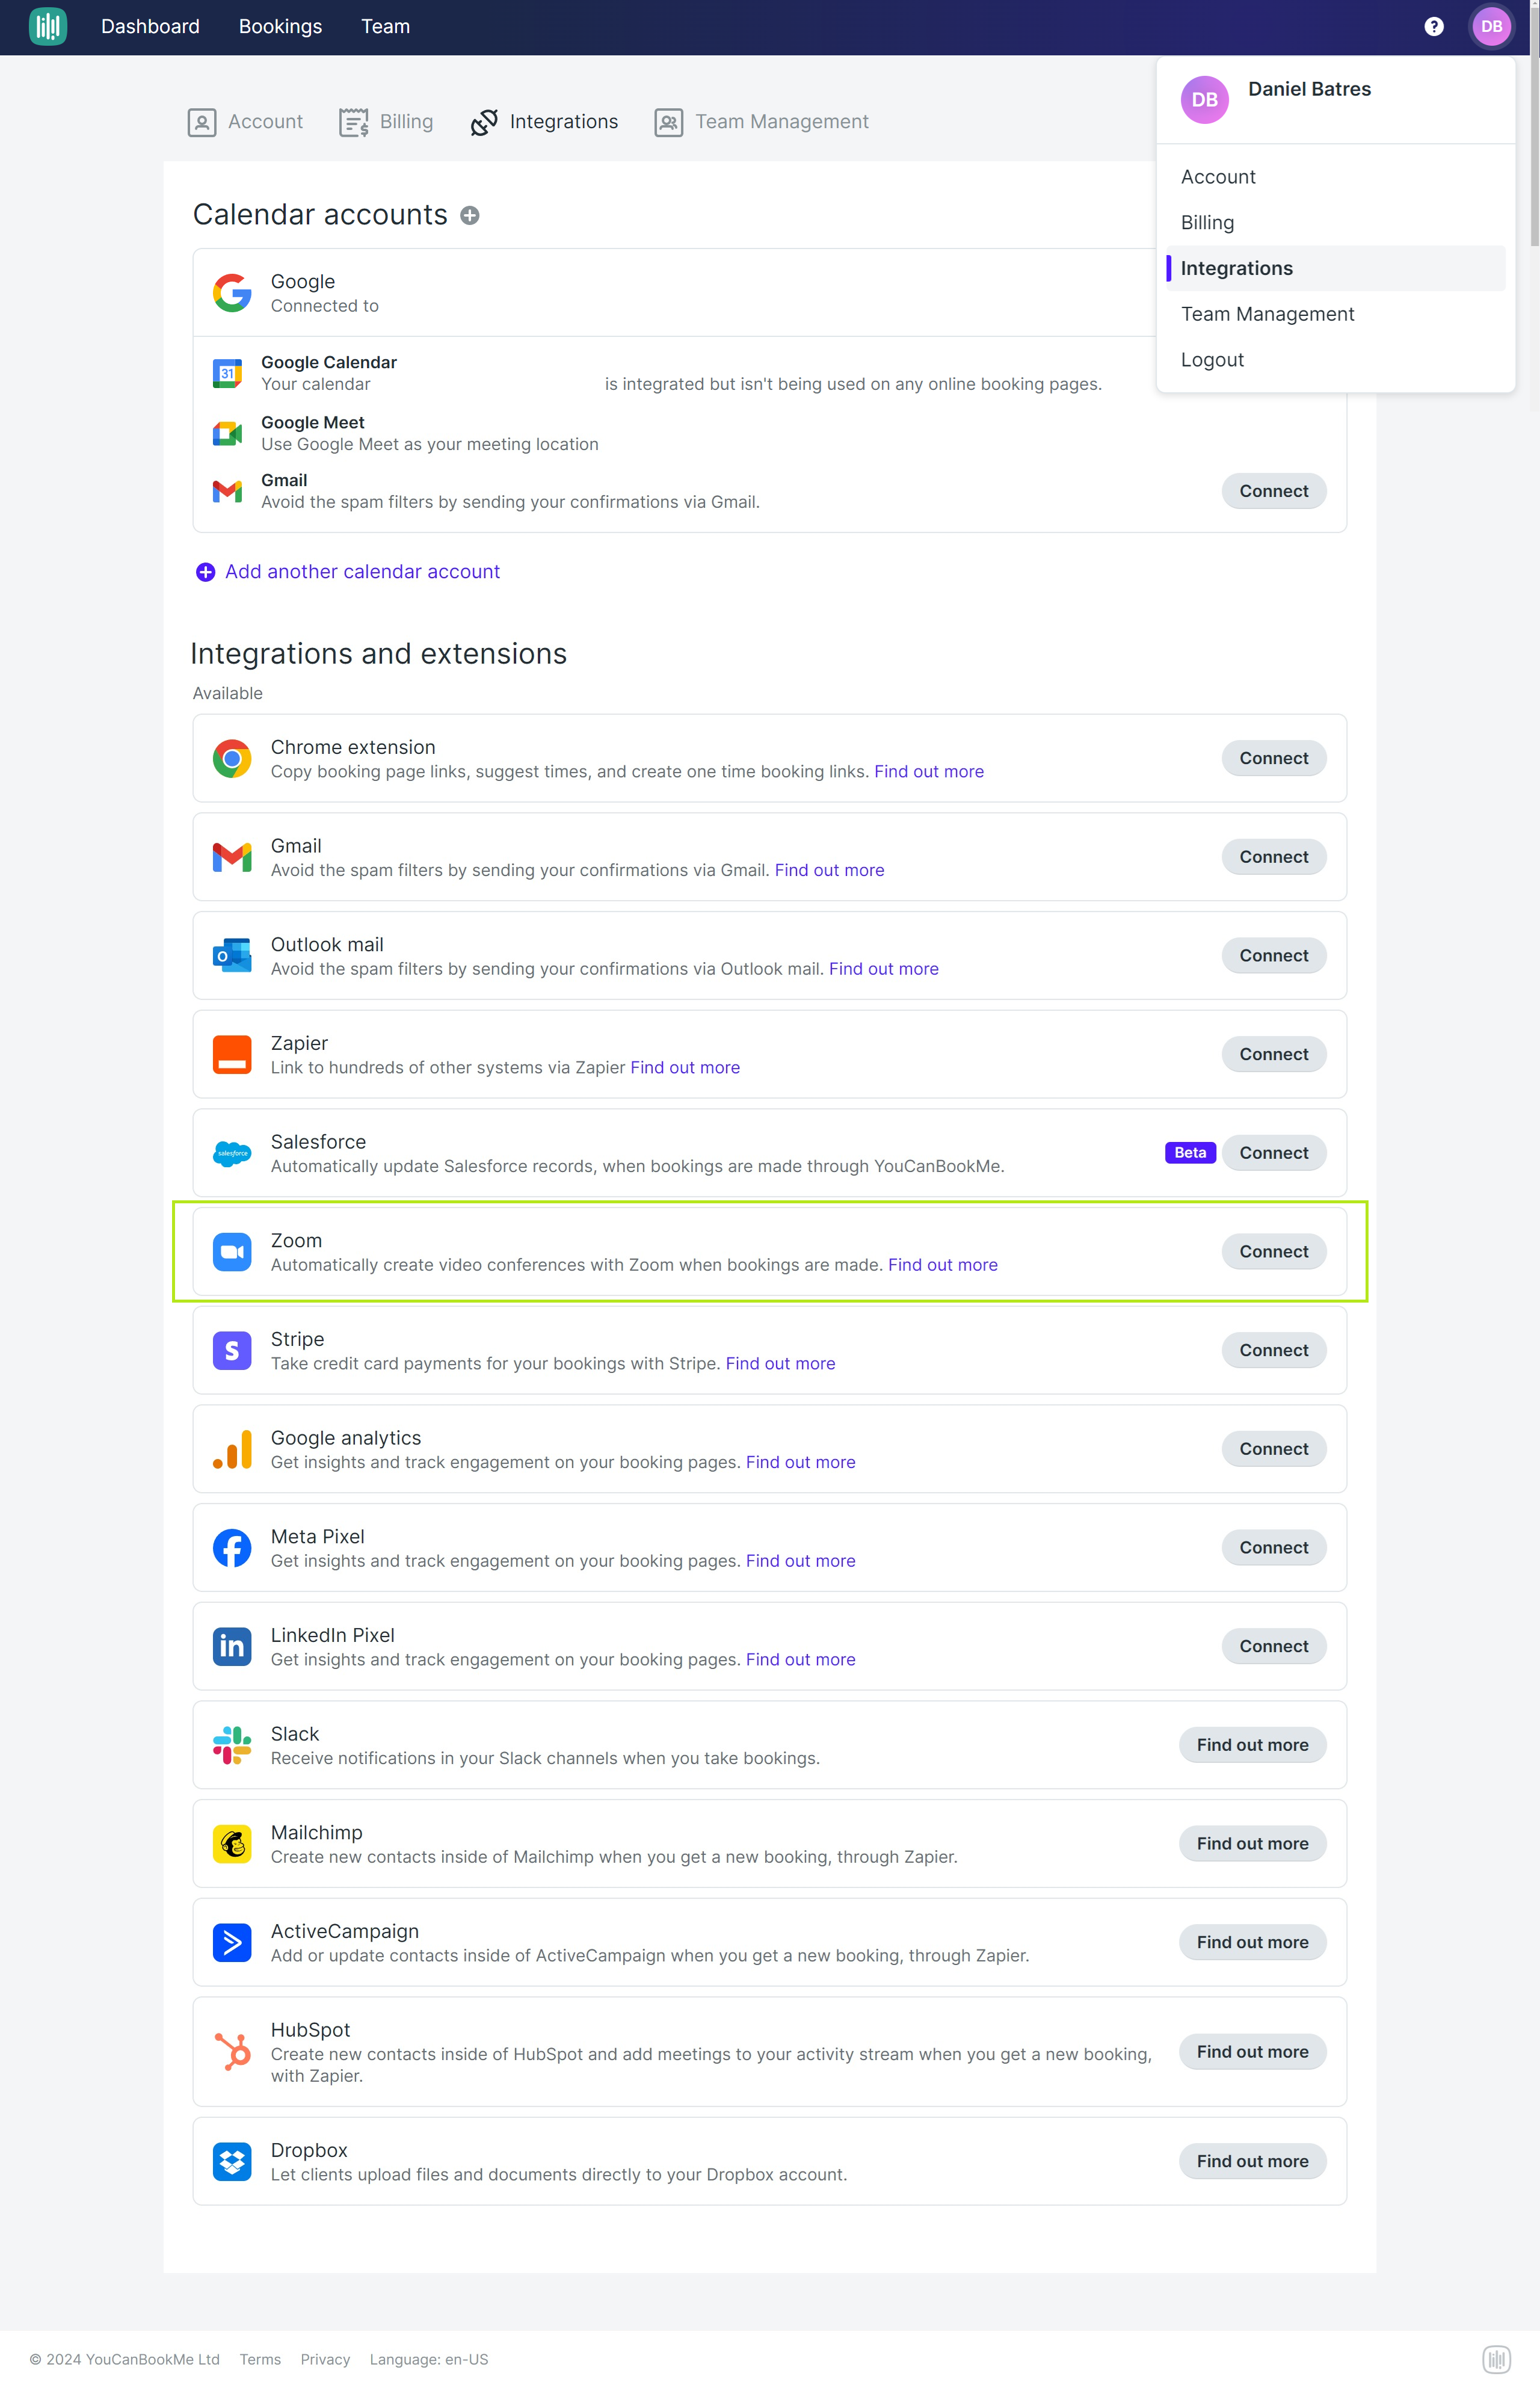Switch to the Billing tab
Viewport: 1540px width, 2388px height.
pos(386,122)
